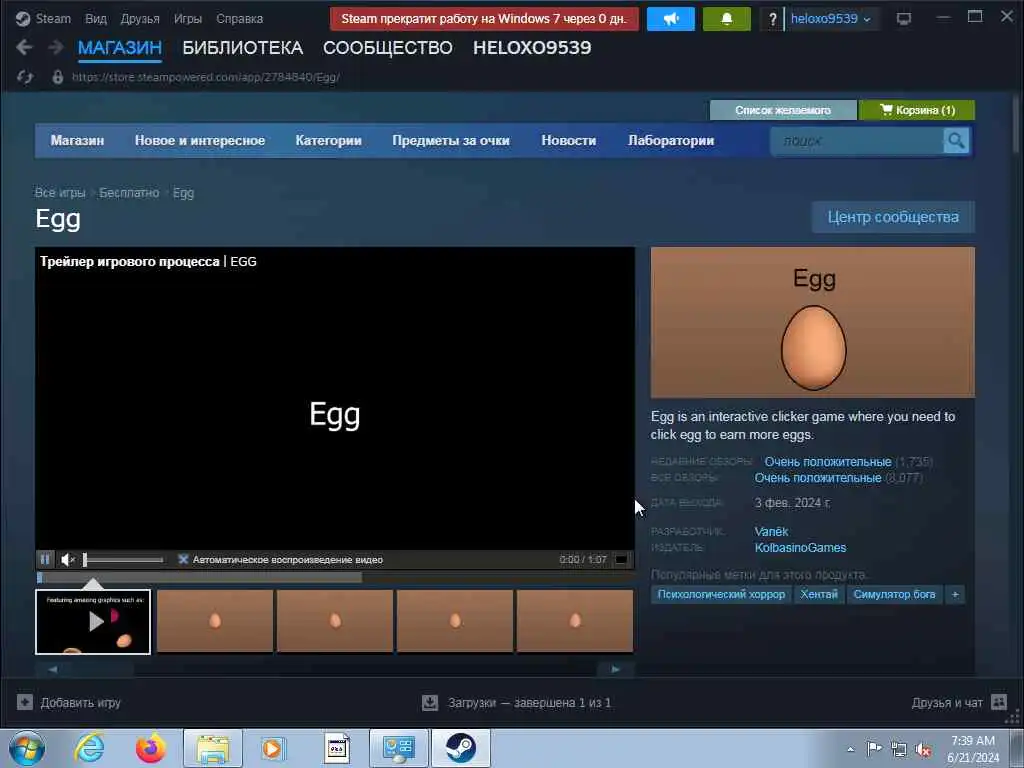1024x768 pixels.
Task: Switch to the СООБЩЕСТВО tab
Action: [x=387, y=48]
